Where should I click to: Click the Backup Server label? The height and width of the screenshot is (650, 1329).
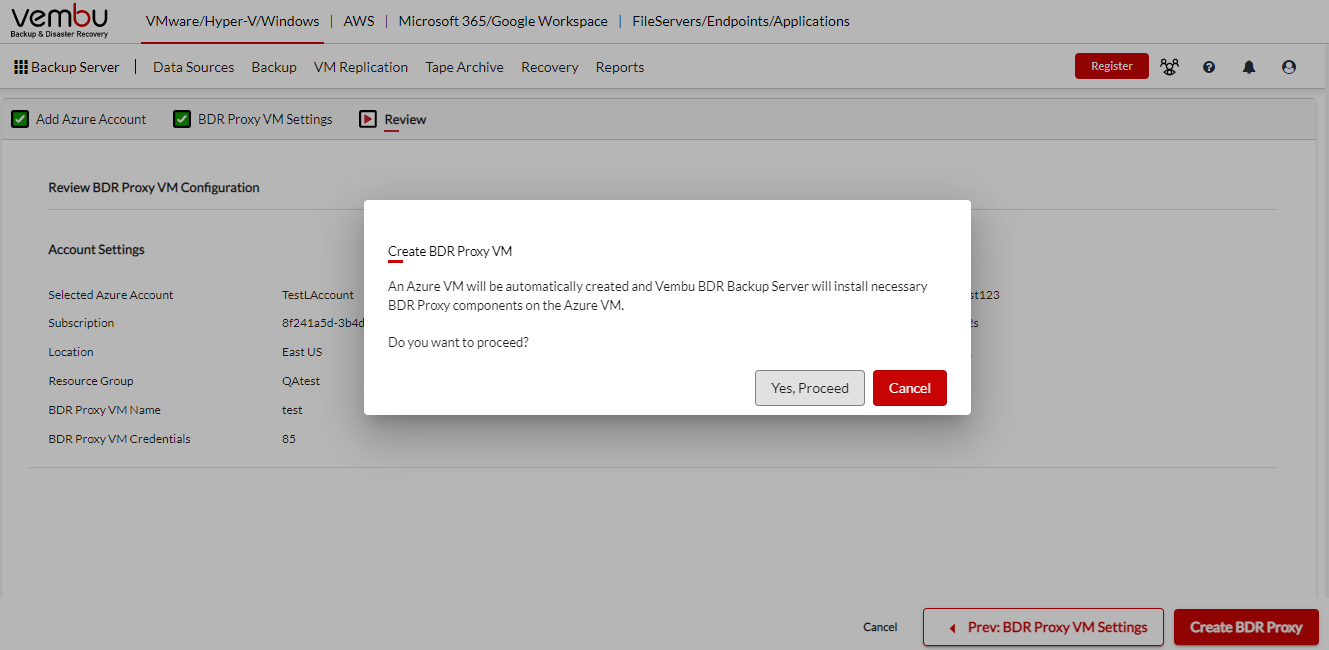[x=75, y=67]
